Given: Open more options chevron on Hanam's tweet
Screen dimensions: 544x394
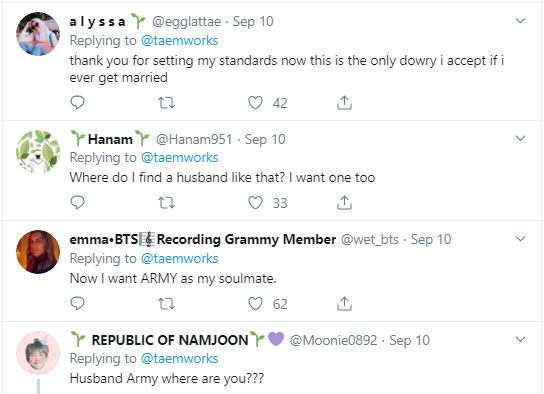Looking at the screenshot, I should (x=520, y=139).
